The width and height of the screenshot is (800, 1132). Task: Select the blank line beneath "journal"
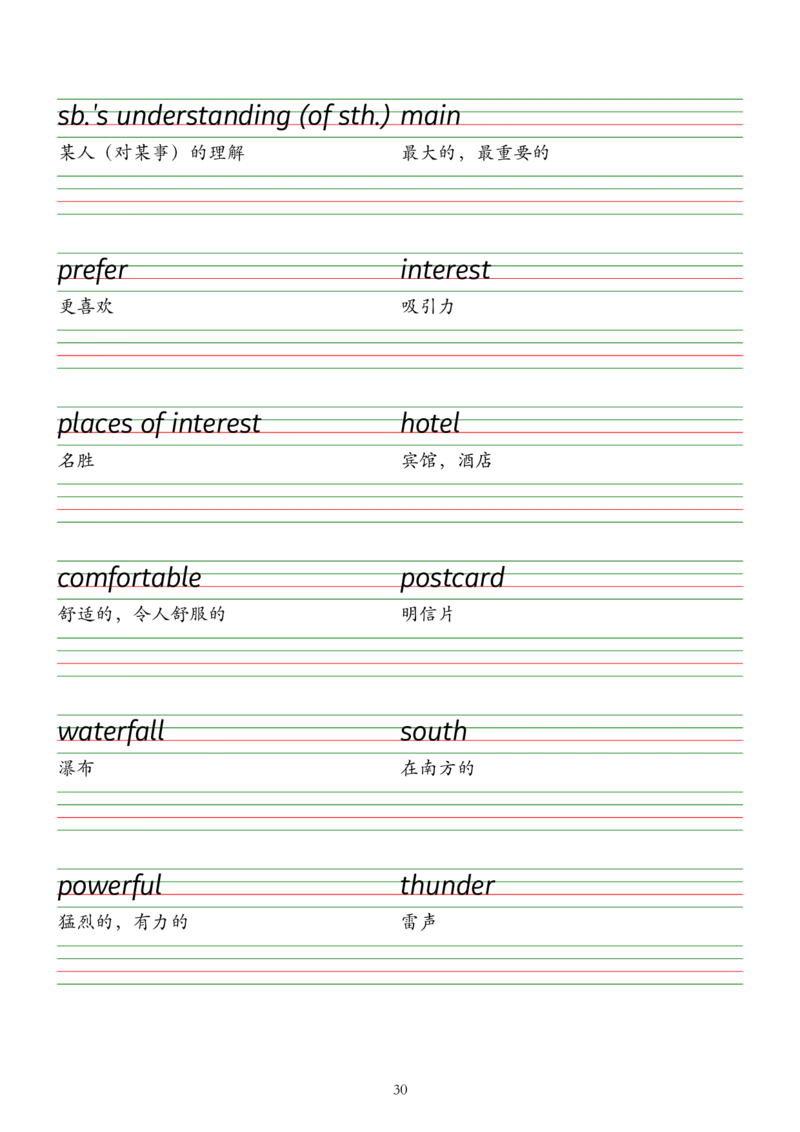tap(570, 658)
